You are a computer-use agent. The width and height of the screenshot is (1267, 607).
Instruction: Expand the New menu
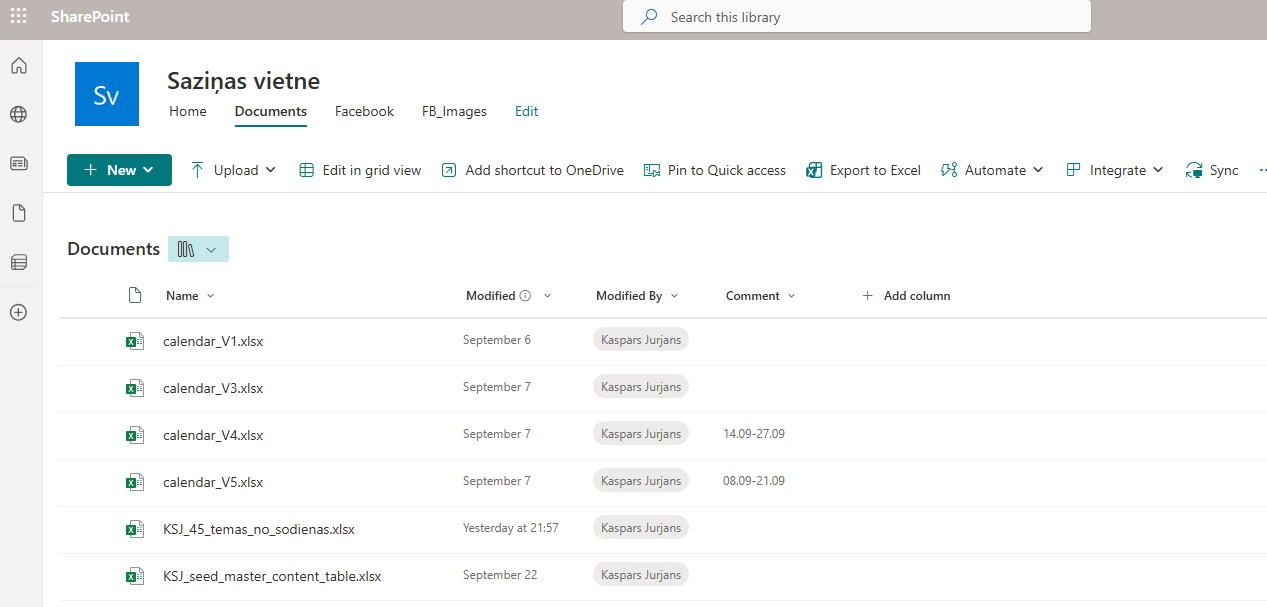119,170
